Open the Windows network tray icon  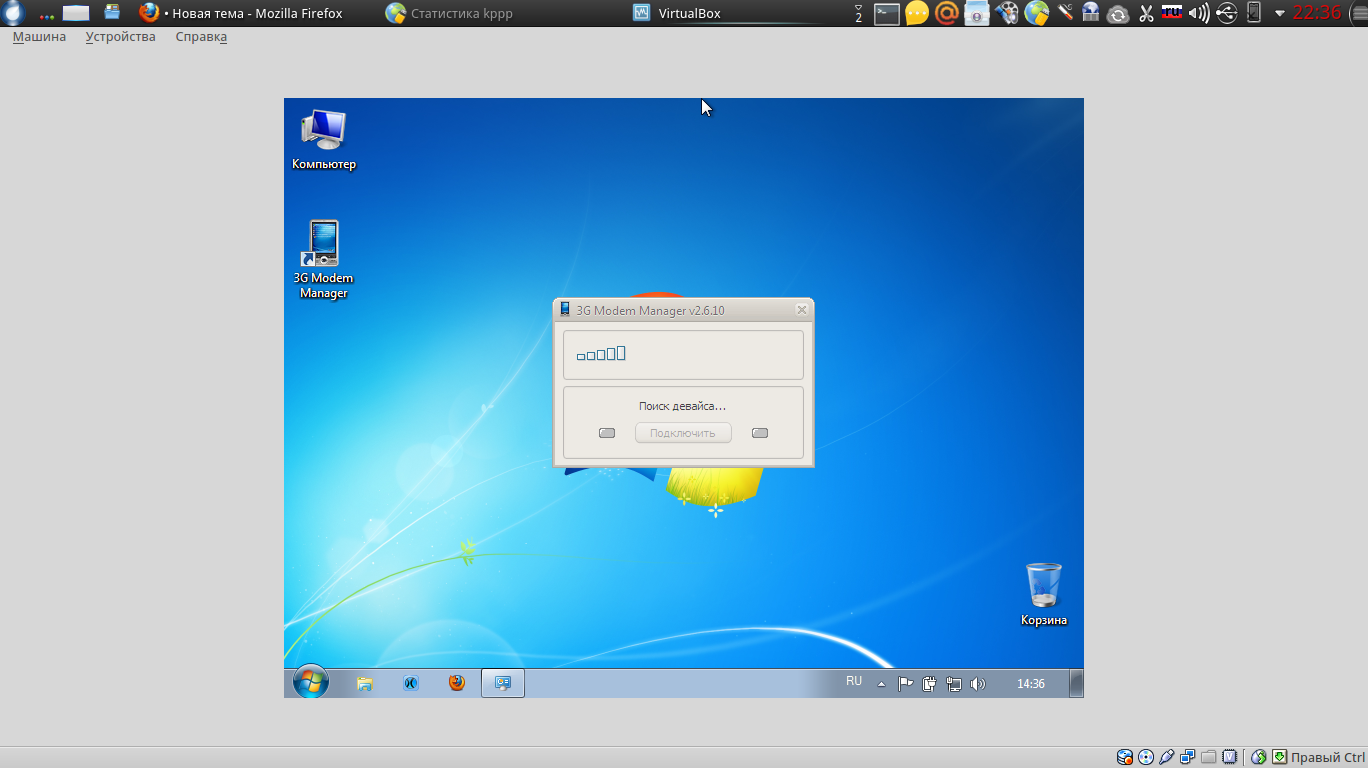954,684
